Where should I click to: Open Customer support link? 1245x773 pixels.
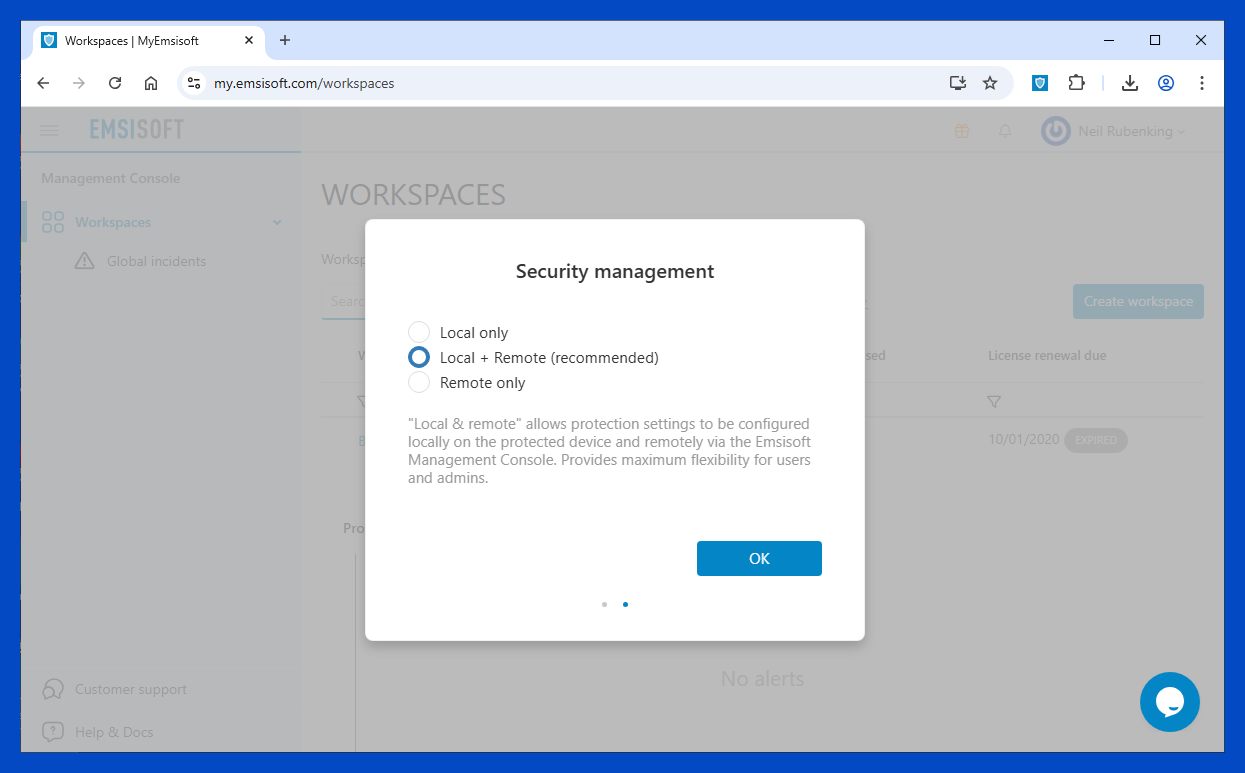pyautogui.click(x=131, y=689)
